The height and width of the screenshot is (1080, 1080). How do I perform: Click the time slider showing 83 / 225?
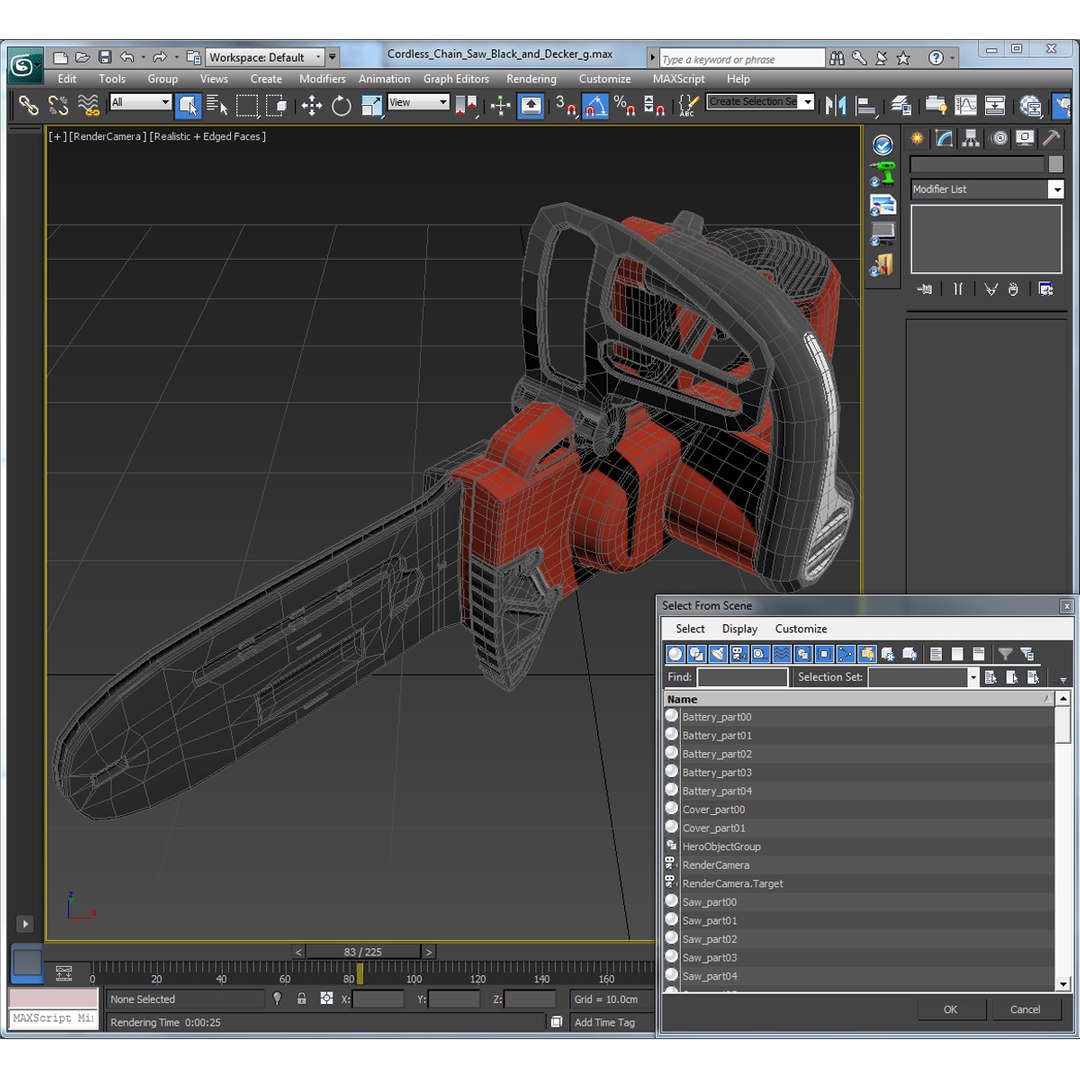click(x=363, y=952)
